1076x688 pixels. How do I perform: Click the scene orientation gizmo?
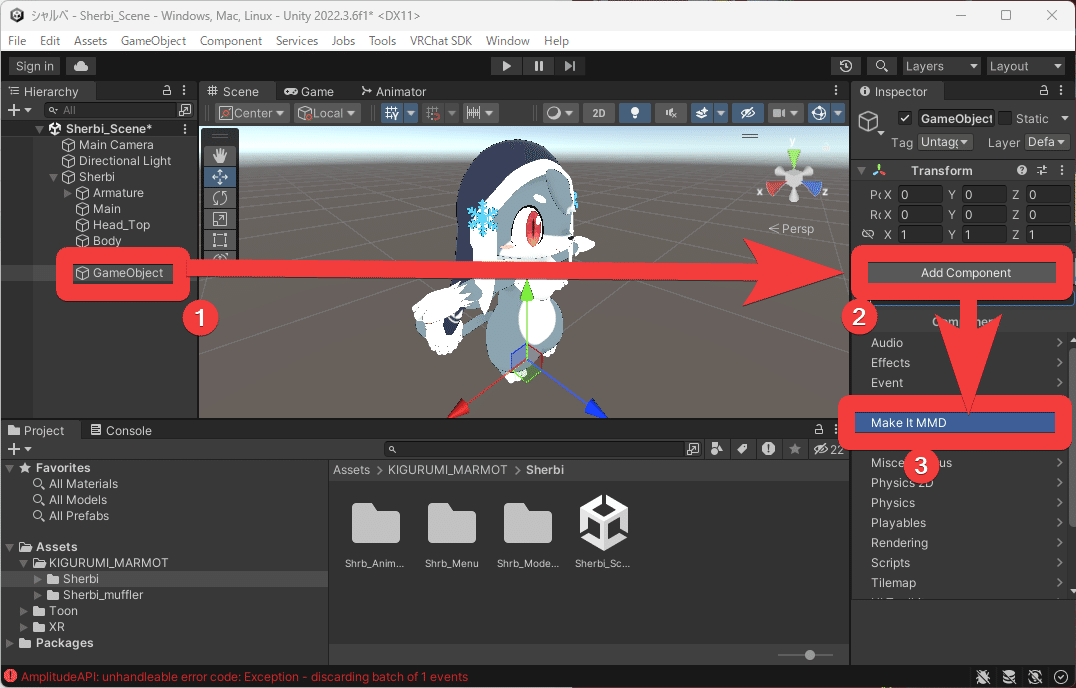(x=794, y=178)
